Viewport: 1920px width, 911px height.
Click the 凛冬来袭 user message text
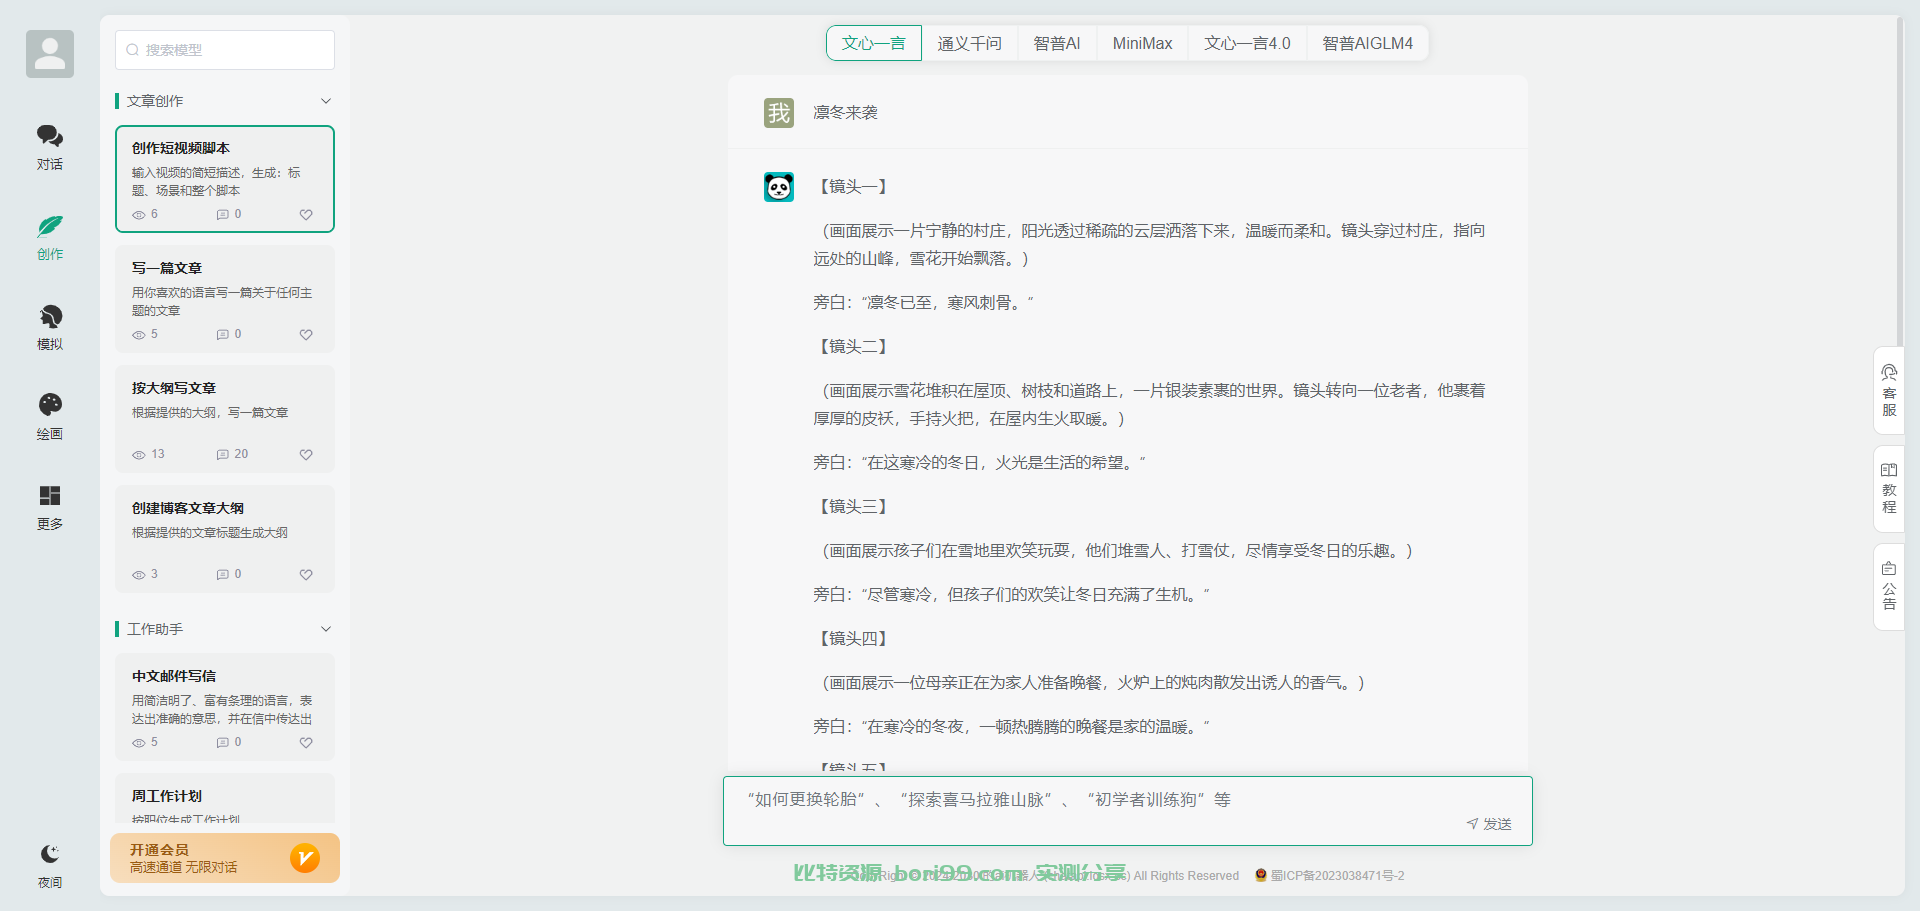(845, 113)
